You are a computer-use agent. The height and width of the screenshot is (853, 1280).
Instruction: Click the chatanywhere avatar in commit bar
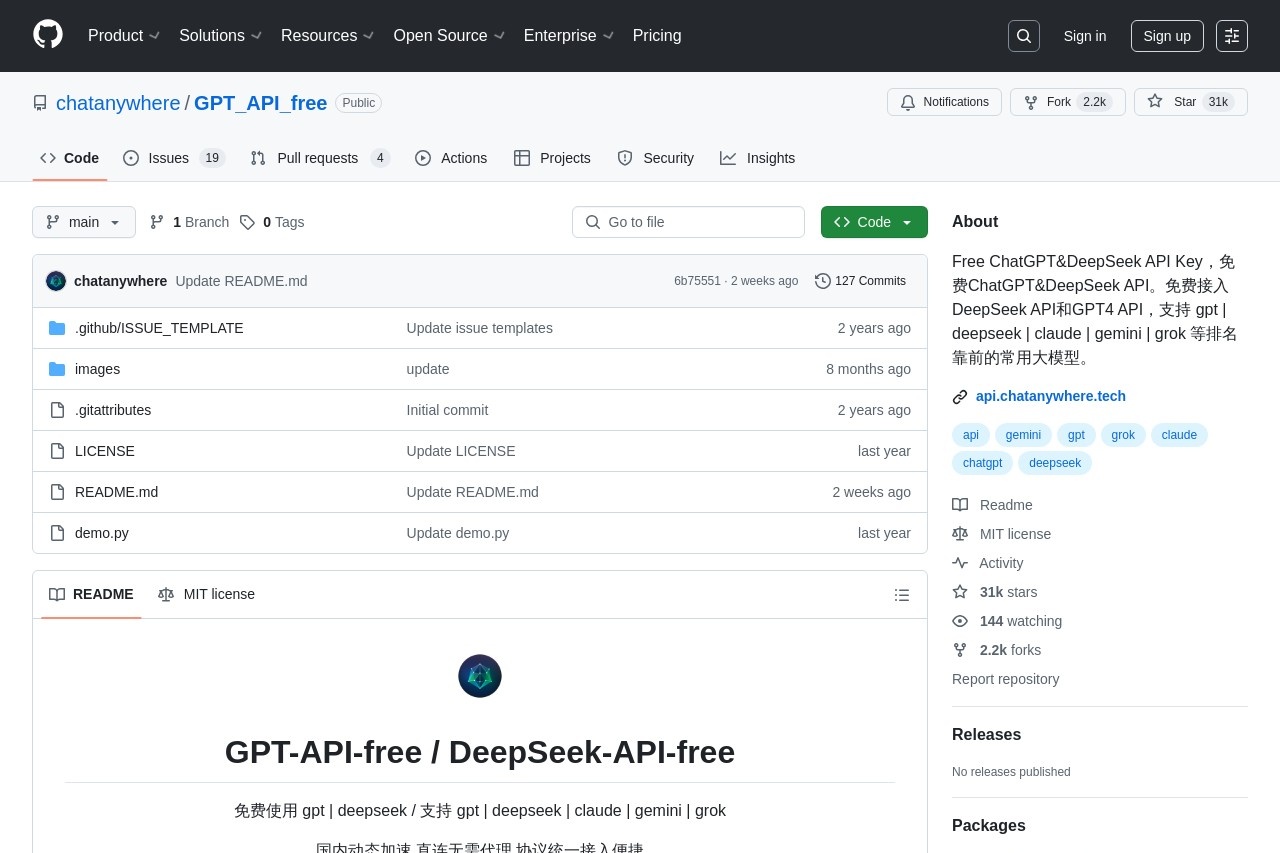click(56, 281)
